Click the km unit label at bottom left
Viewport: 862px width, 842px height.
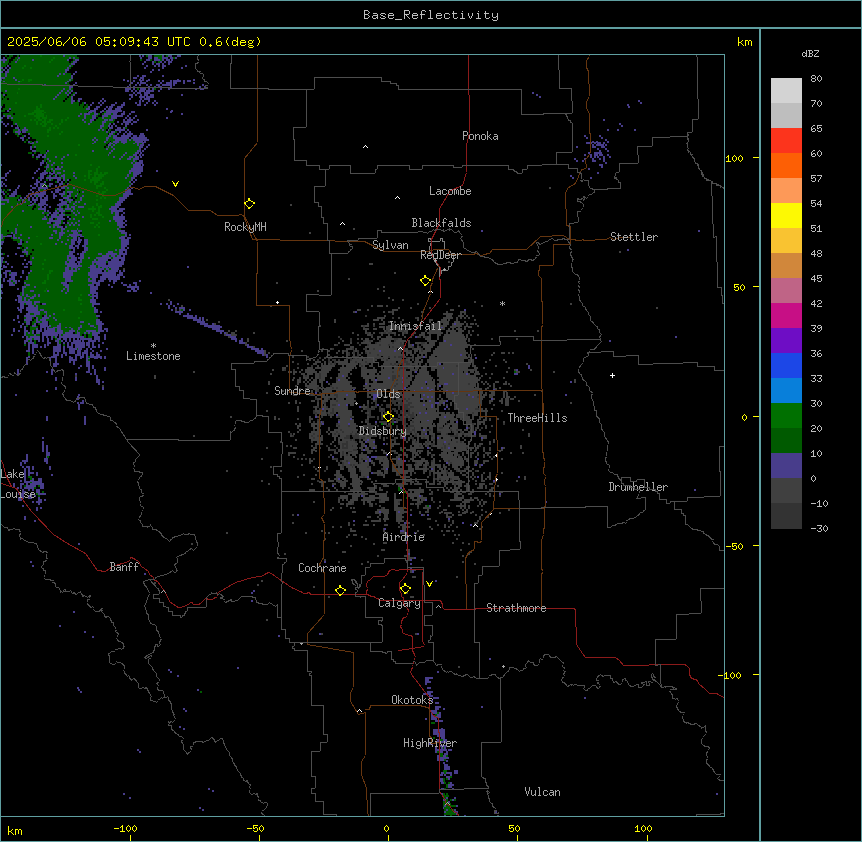click(15, 830)
